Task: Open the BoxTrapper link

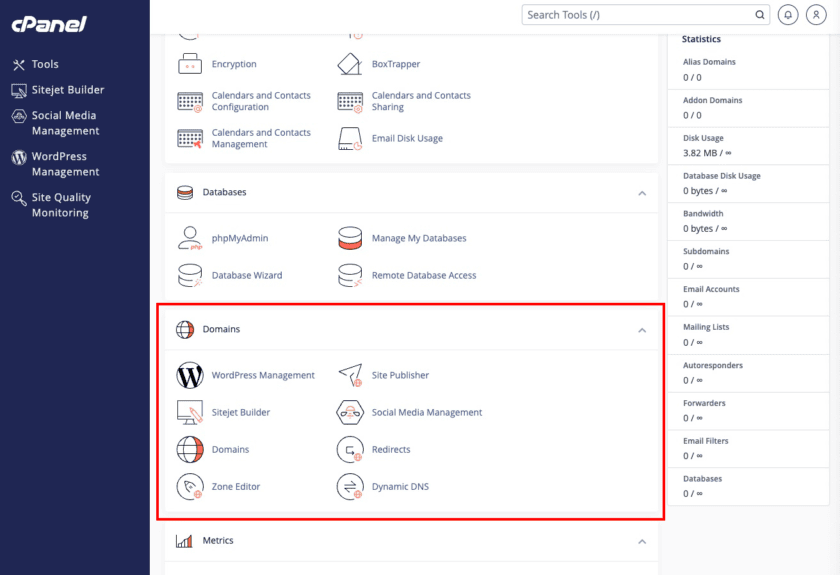Action: pos(396,64)
